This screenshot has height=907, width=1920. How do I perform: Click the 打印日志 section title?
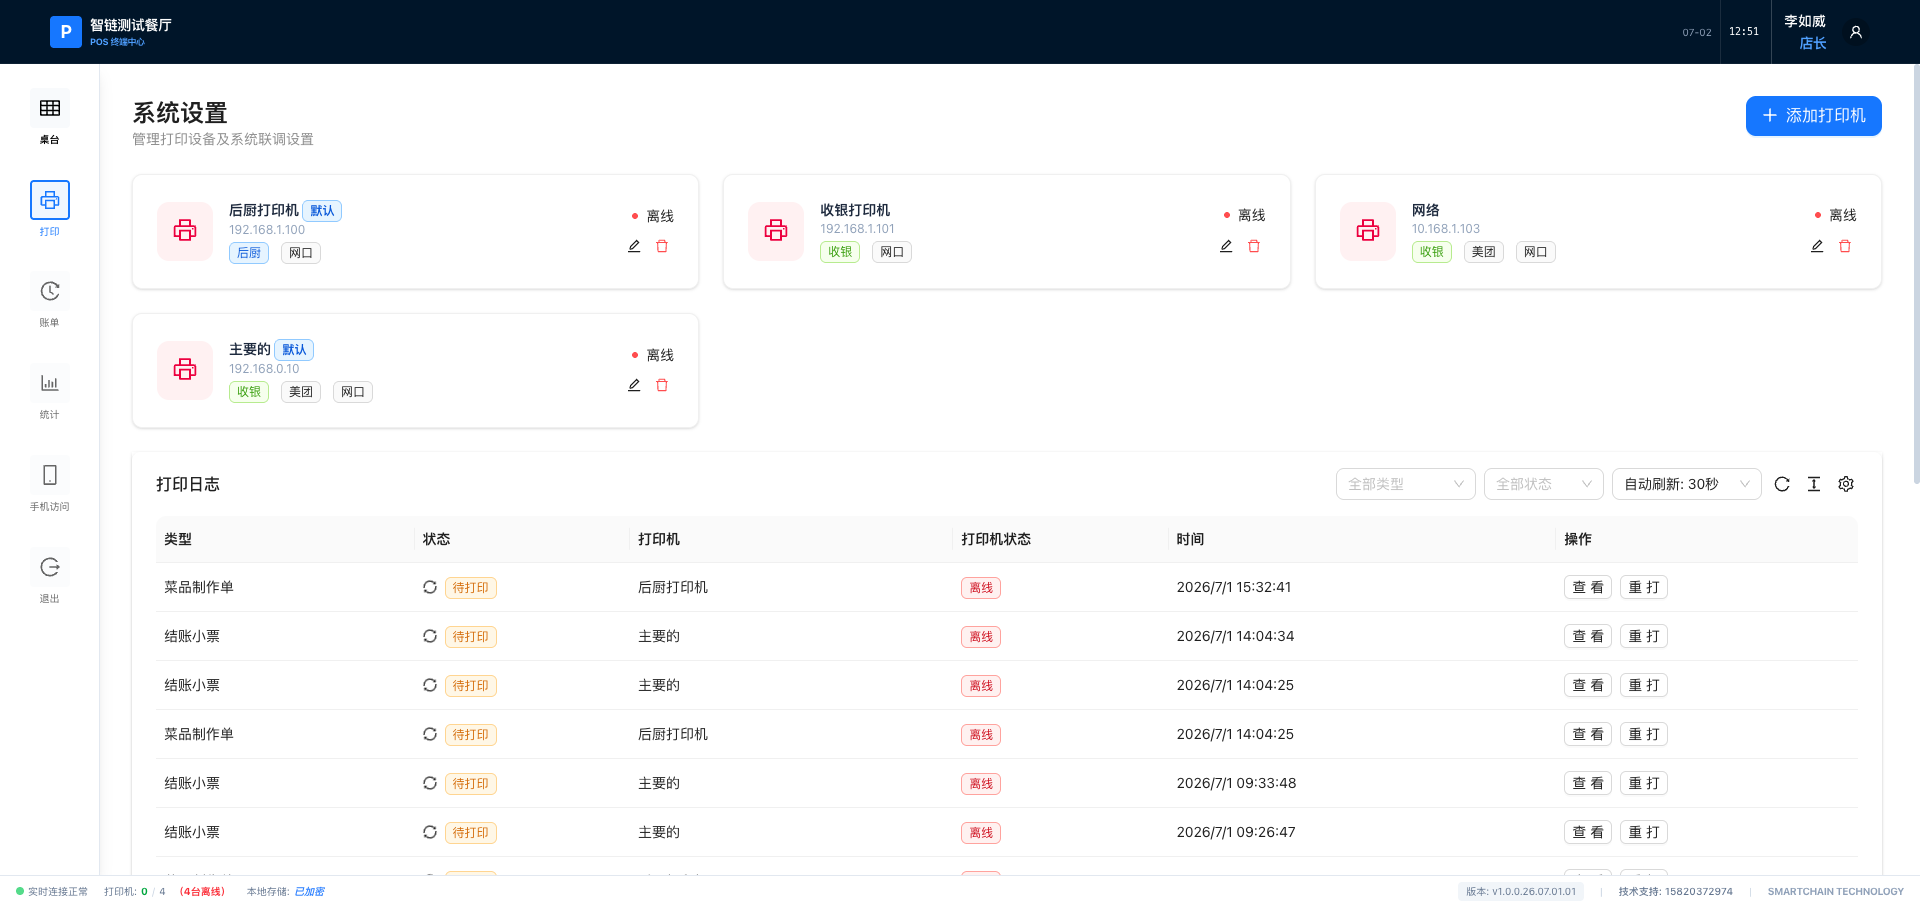point(188,484)
